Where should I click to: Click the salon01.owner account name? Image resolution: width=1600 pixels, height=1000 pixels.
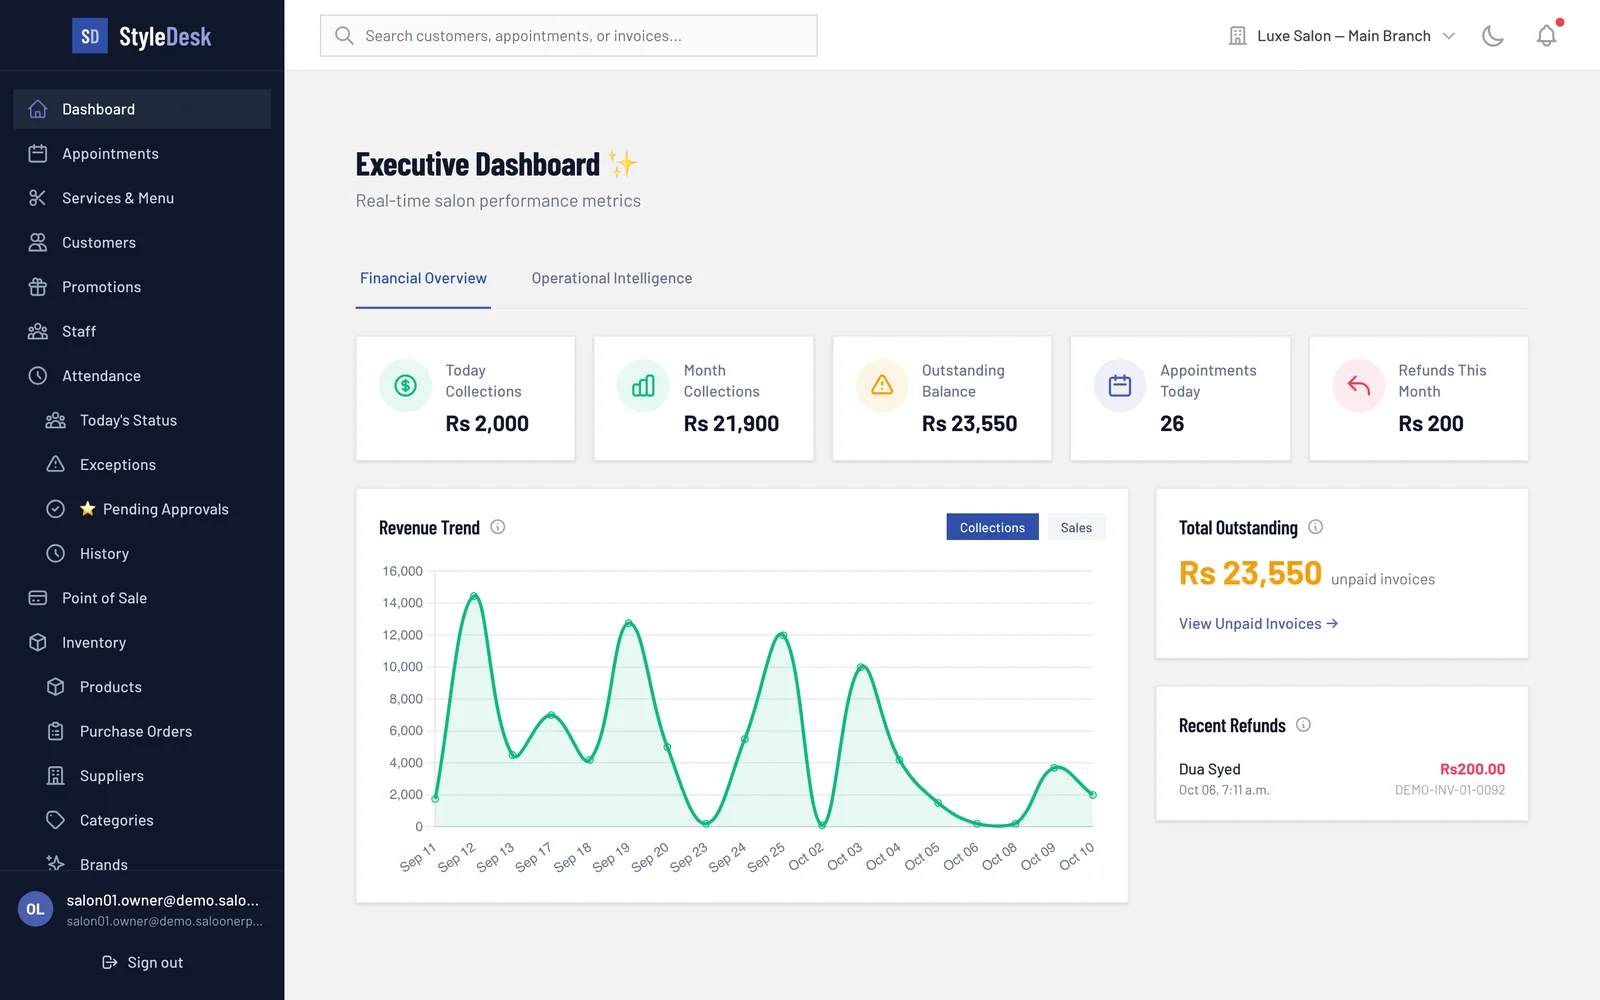[163, 900]
